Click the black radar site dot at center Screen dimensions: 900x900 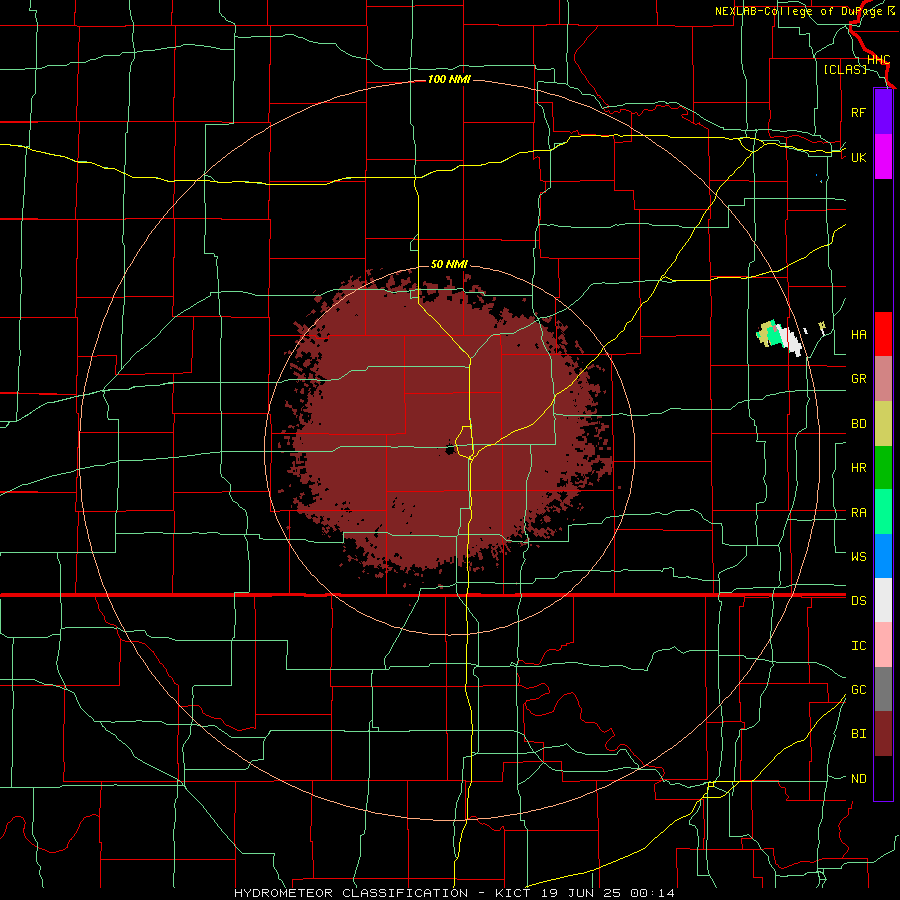coord(451,449)
